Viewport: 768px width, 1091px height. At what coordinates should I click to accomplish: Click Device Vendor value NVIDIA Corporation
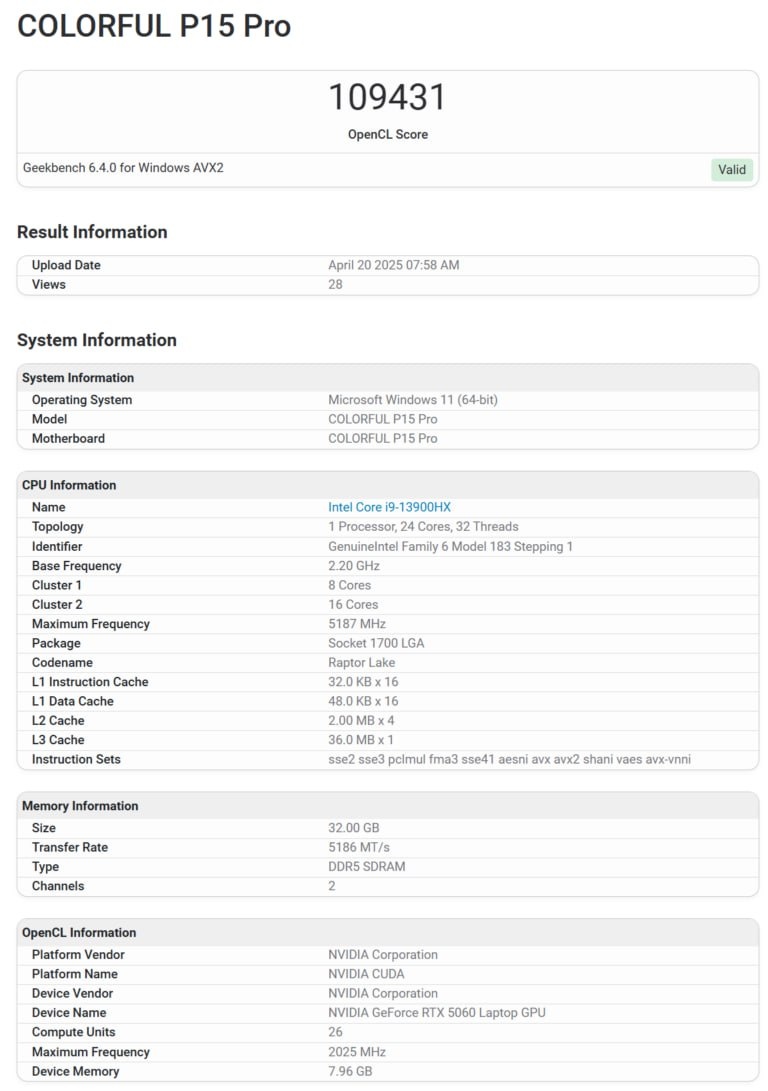(x=383, y=994)
